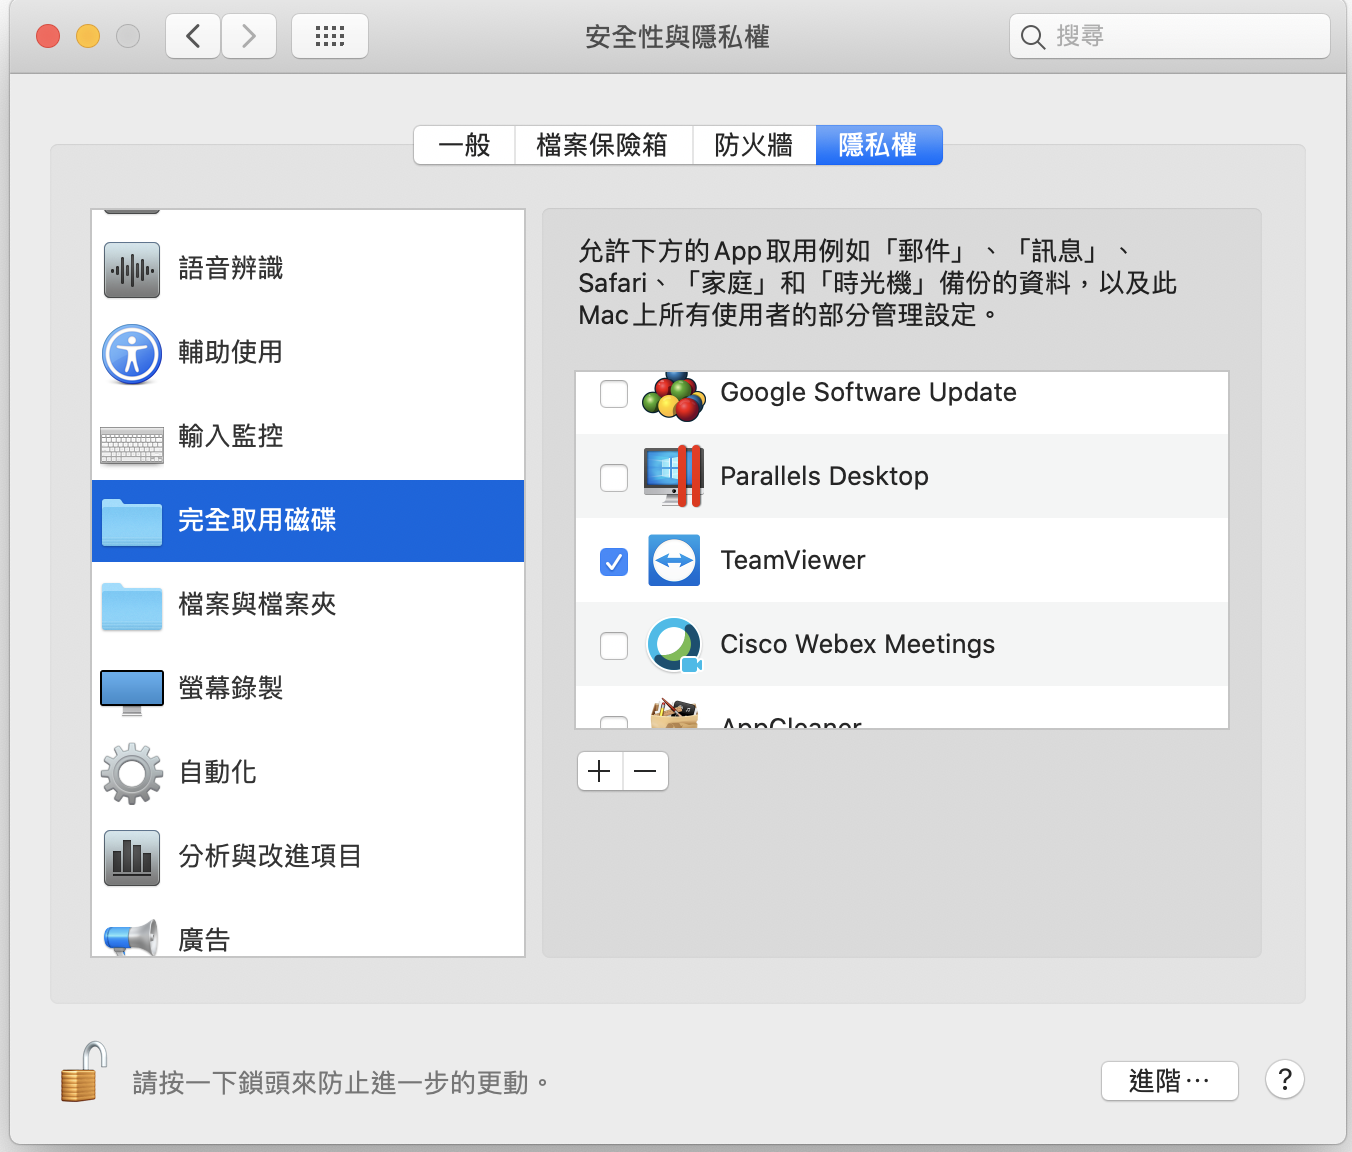Click the monitor icon for 螢幕錄製
Image resolution: width=1352 pixels, height=1152 pixels.
pyautogui.click(x=132, y=692)
